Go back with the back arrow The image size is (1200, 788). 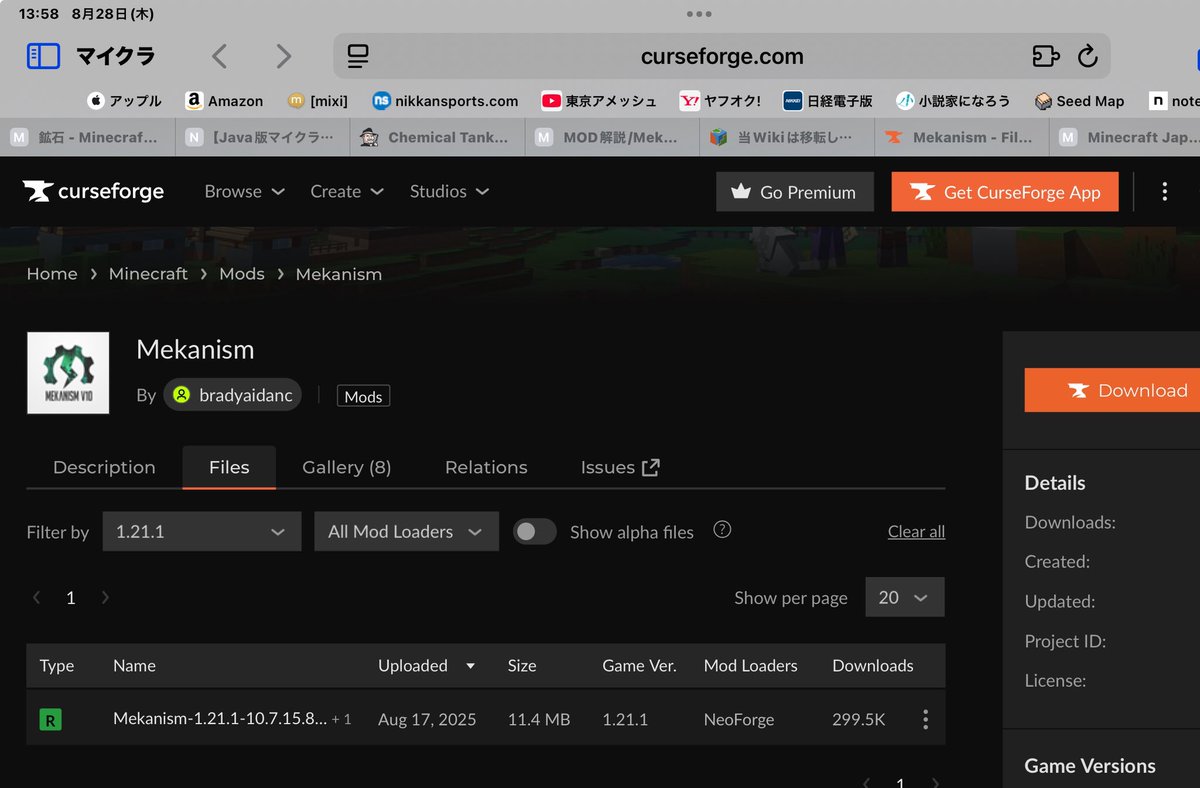point(219,56)
